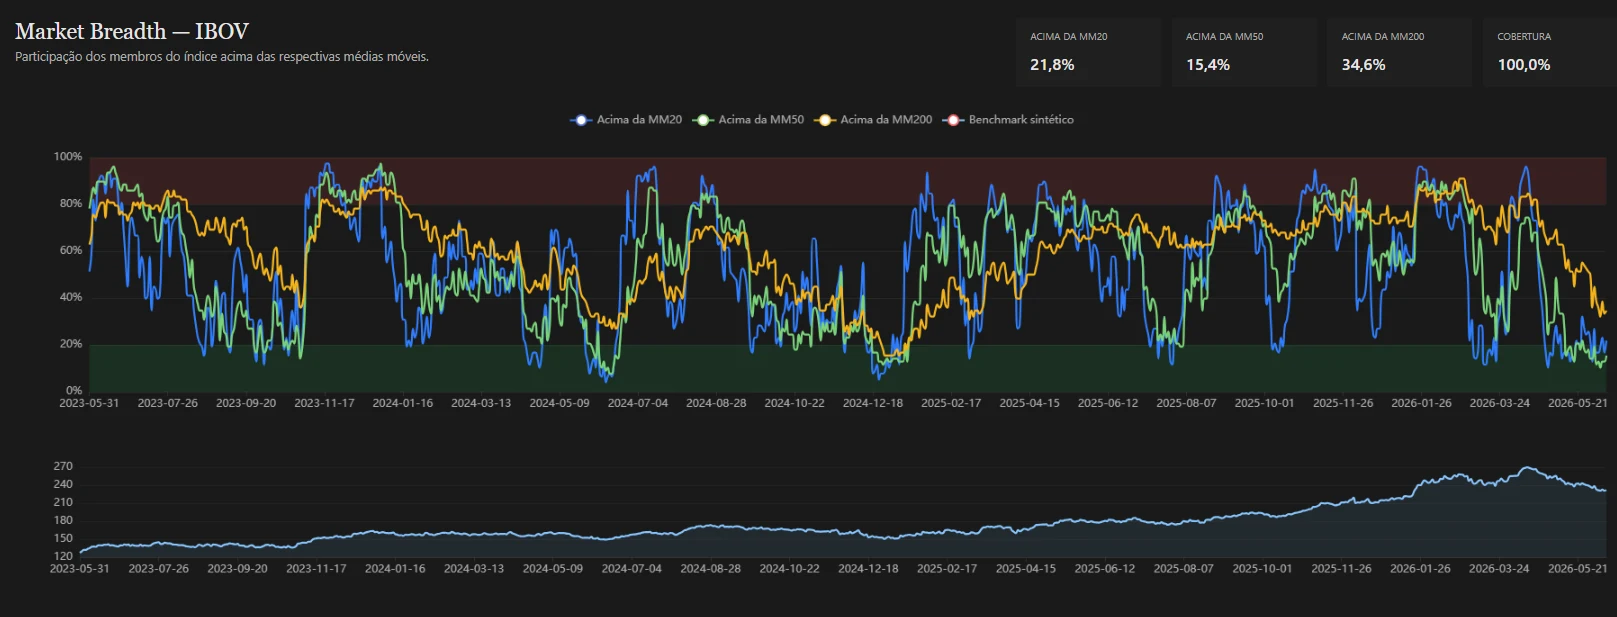The height and width of the screenshot is (617, 1617).
Task: Toggle the Acima da MM50 legend series
Action: point(748,120)
